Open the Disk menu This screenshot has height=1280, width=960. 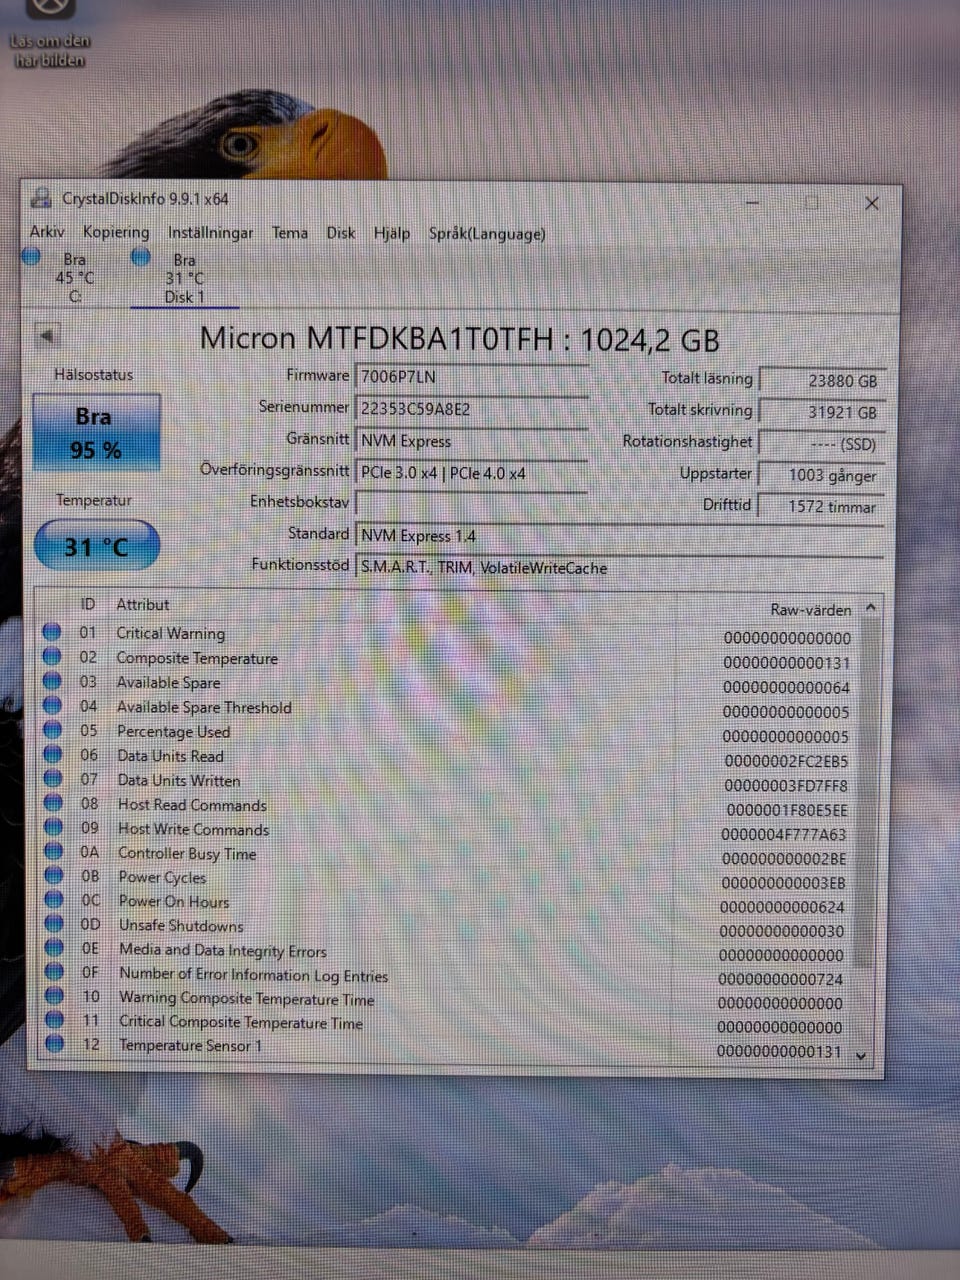[341, 233]
